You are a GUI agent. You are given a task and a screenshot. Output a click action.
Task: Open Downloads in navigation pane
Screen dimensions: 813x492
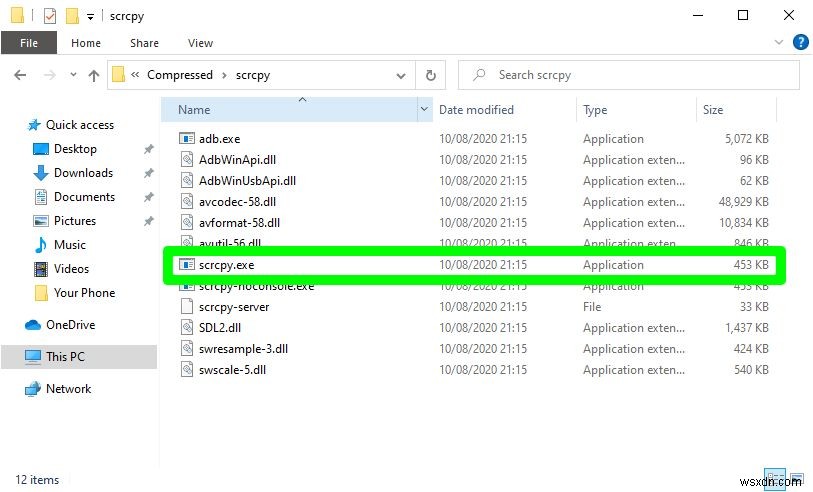pos(83,173)
